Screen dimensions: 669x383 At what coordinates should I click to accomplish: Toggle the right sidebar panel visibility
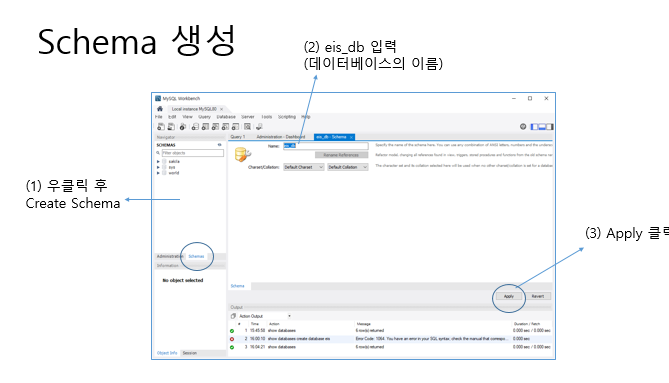click(550, 127)
